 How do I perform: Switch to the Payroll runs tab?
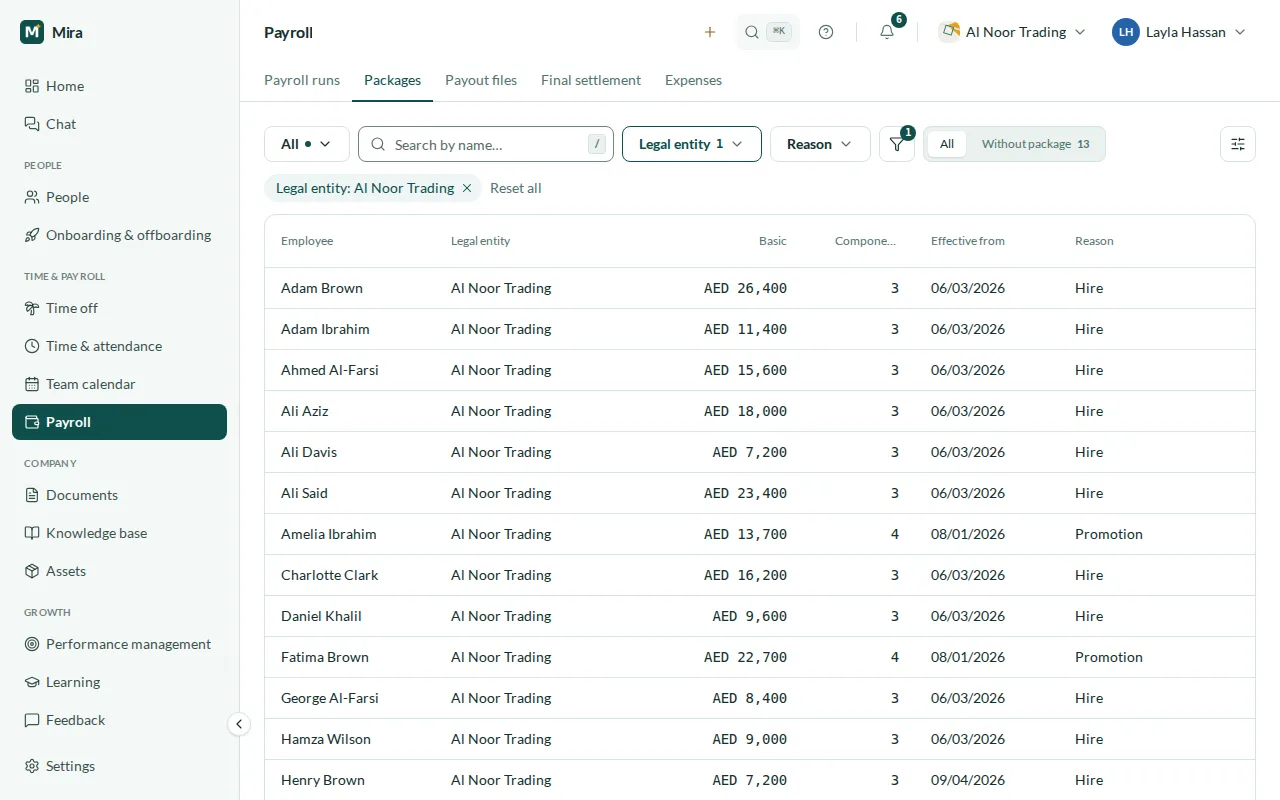coord(302,80)
